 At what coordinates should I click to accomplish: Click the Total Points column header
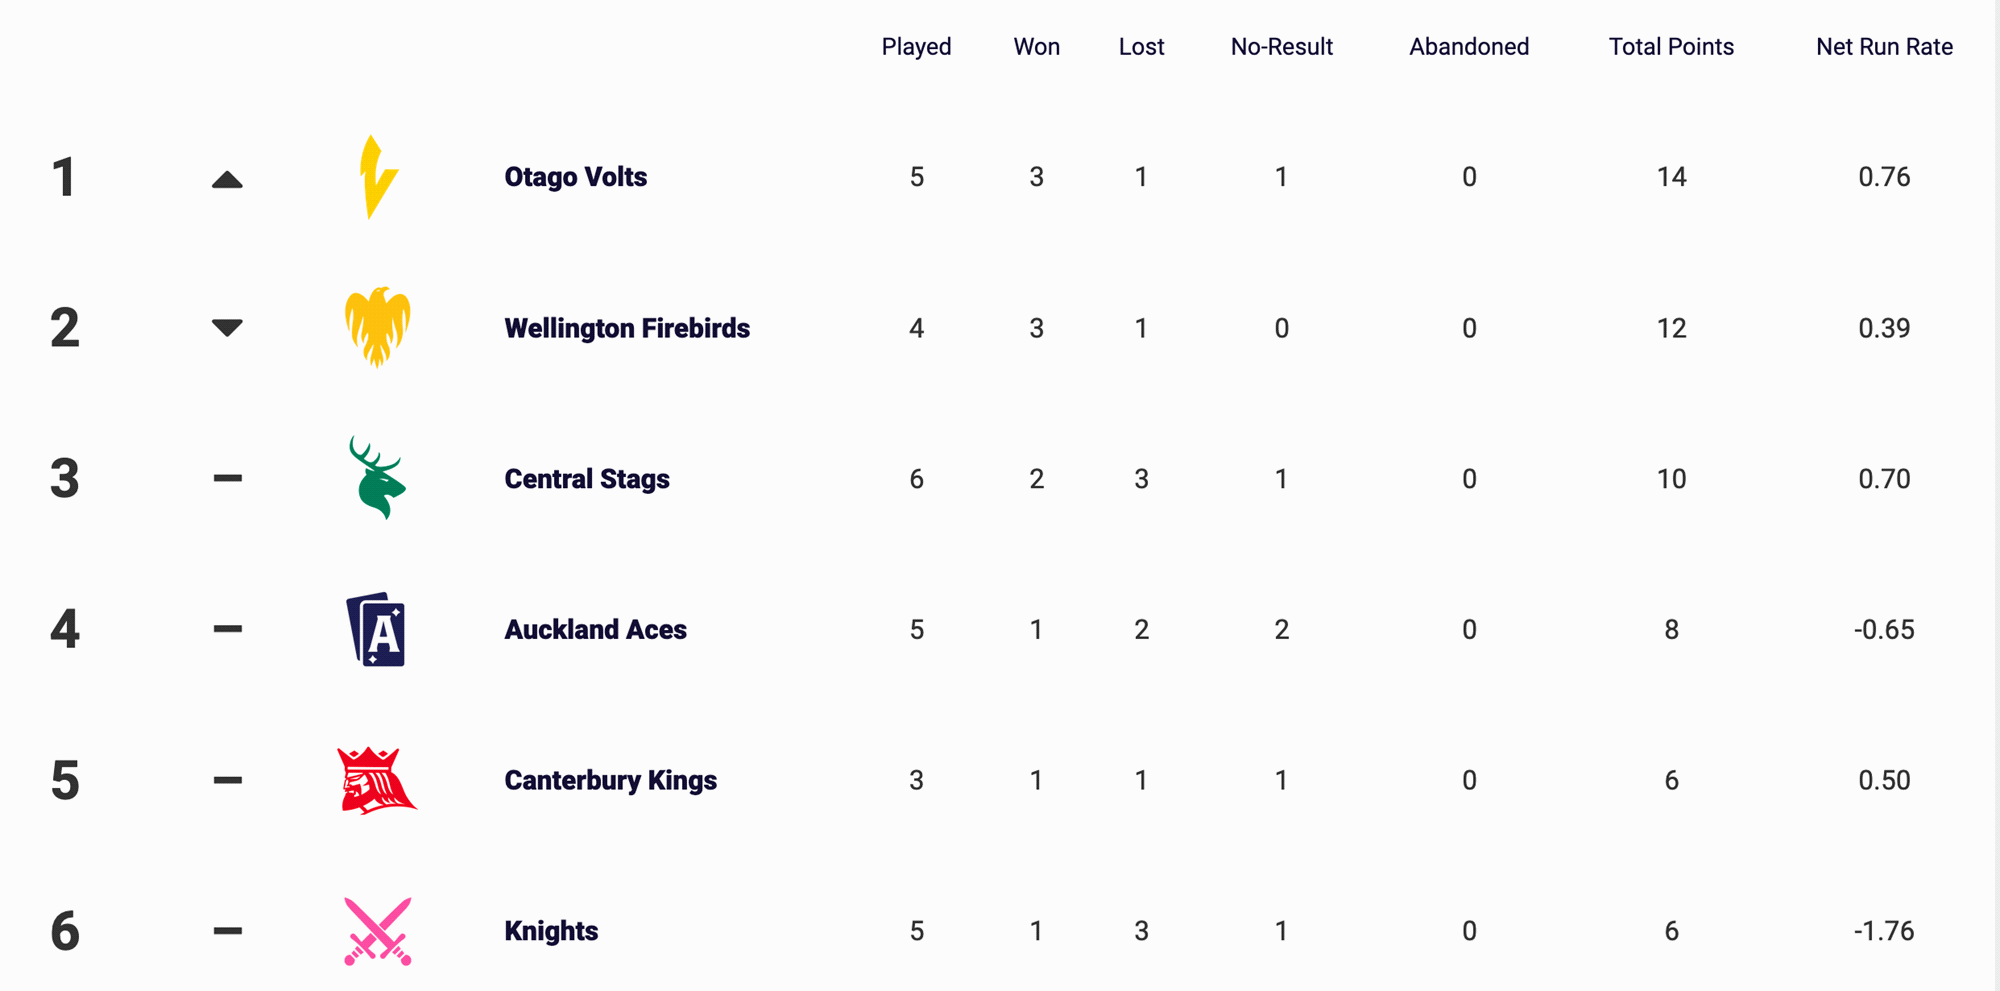tap(1671, 47)
